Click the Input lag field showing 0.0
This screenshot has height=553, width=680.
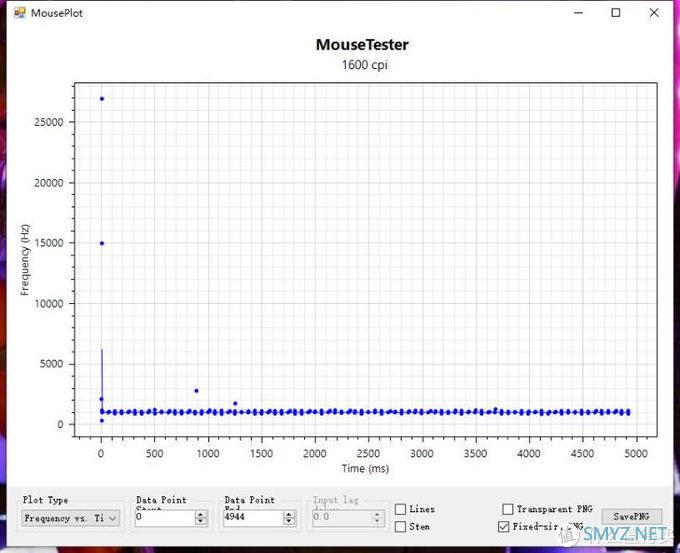(x=342, y=517)
